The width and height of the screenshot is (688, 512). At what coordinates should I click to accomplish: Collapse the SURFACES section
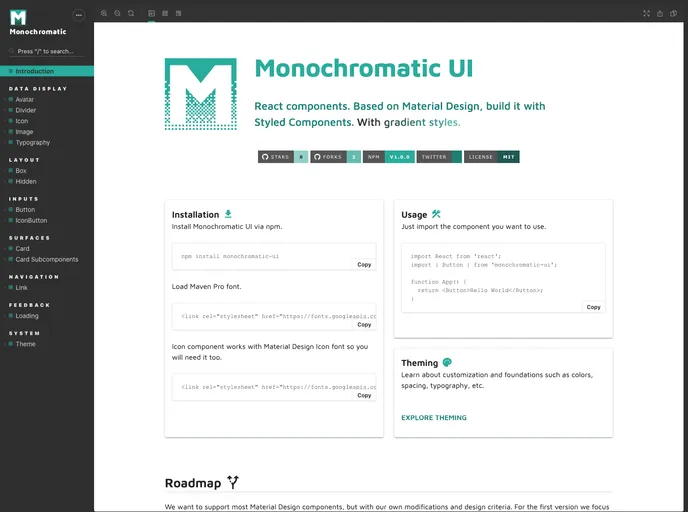[29, 238]
